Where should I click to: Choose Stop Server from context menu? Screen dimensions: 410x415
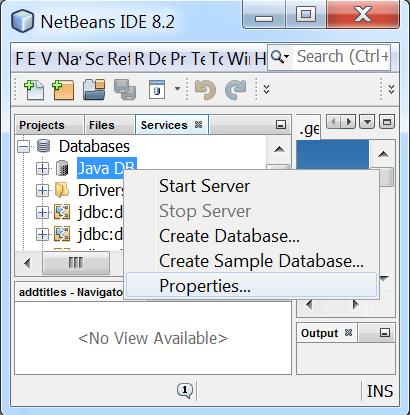coord(251,211)
